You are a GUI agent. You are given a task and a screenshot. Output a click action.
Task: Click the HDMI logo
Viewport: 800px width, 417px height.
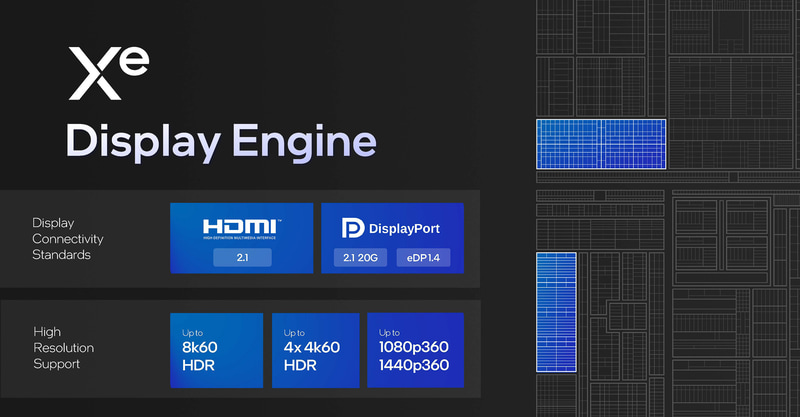point(242,229)
